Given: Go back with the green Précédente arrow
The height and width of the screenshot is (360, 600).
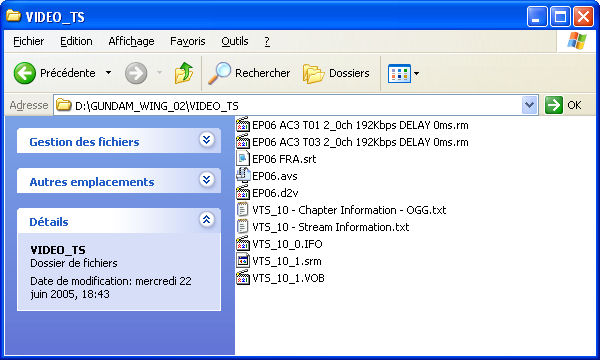Looking at the screenshot, I should (x=25, y=73).
